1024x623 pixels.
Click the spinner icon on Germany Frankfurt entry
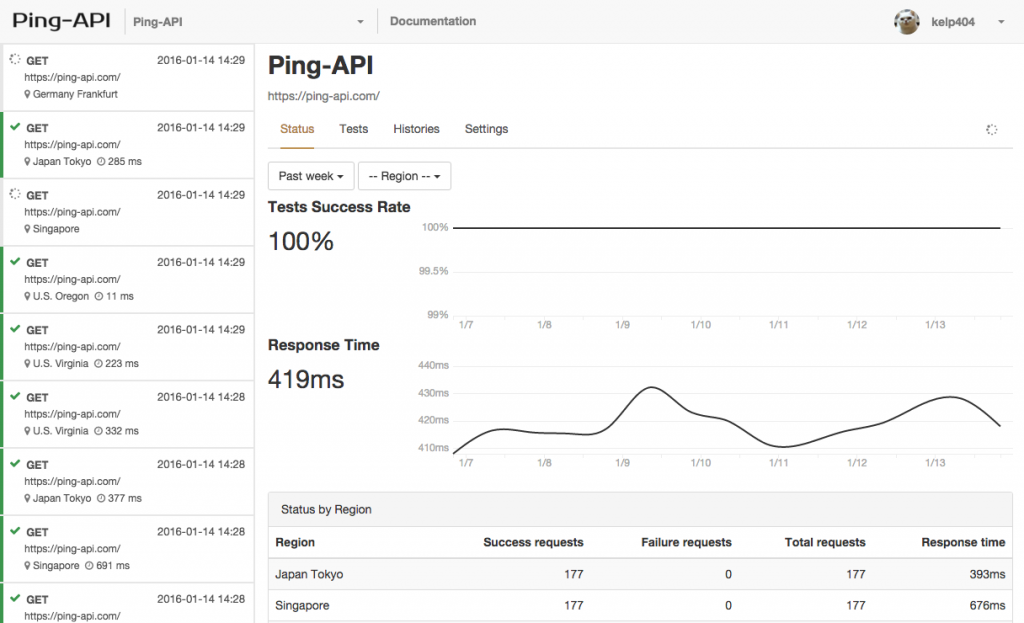coord(15,60)
